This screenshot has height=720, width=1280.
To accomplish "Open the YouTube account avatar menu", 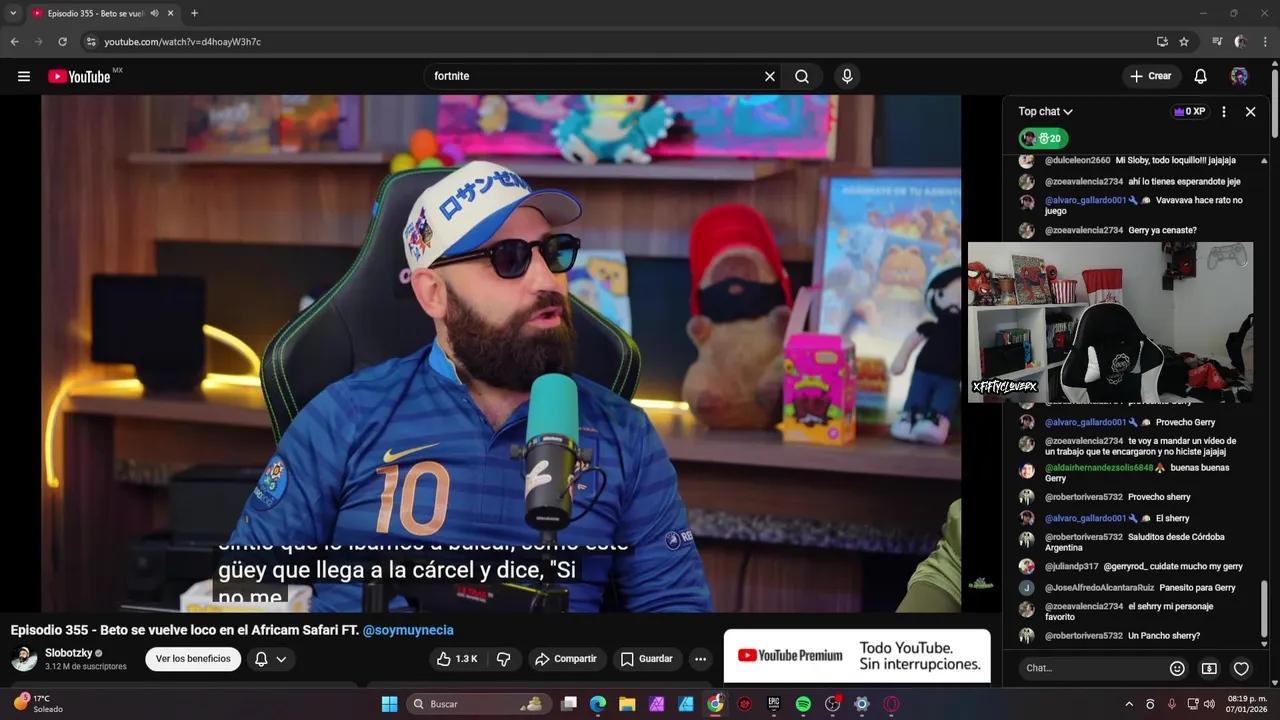I will click(1239, 76).
